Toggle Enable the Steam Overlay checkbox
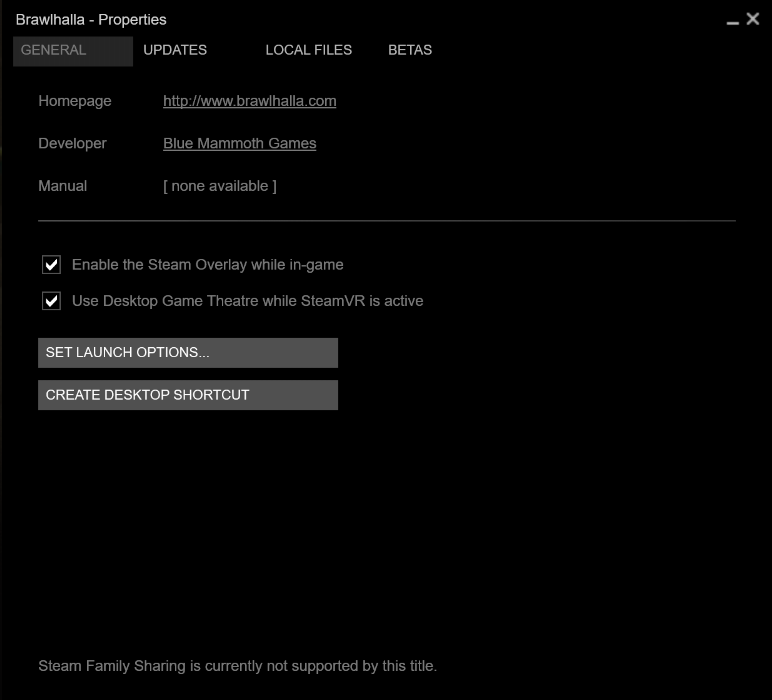Screen dimensions: 772x700 coord(51,264)
